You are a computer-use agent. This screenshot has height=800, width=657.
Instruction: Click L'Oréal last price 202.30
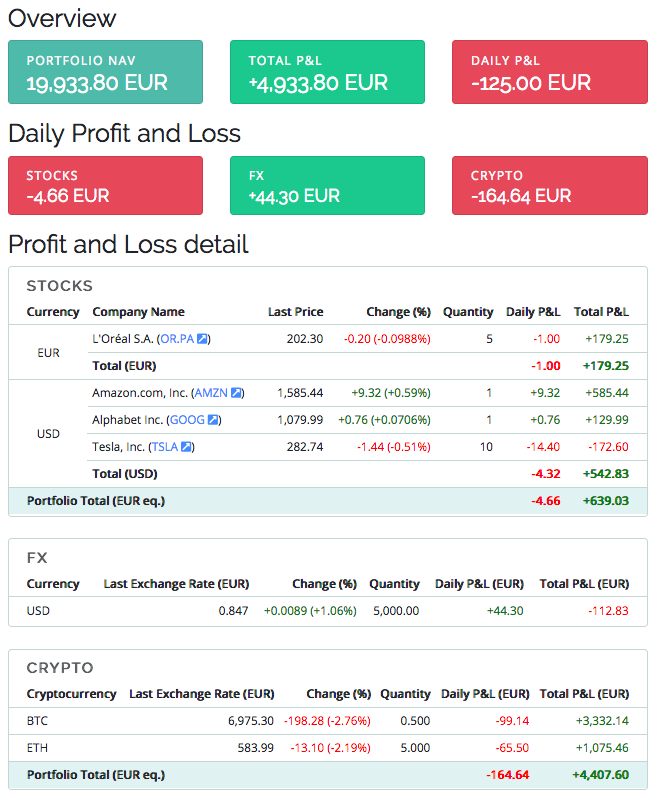(x=305, y=339)
